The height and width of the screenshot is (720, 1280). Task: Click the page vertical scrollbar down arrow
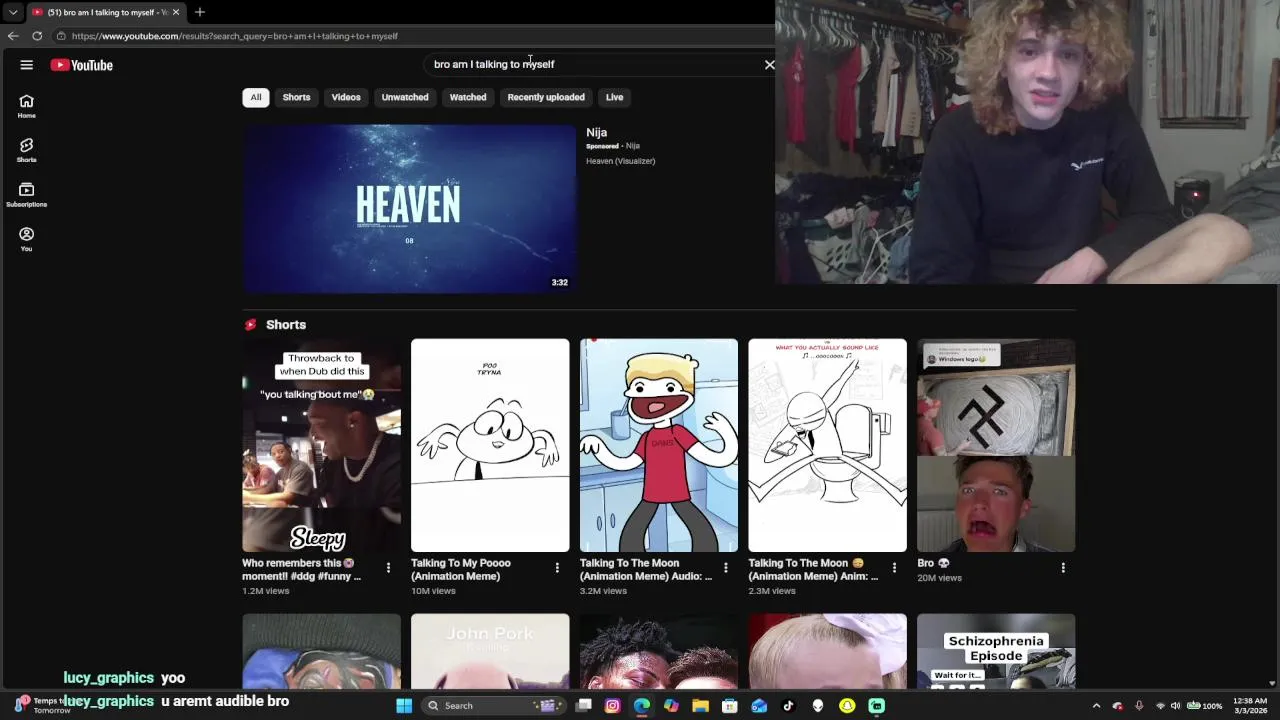pos(1272,683)
